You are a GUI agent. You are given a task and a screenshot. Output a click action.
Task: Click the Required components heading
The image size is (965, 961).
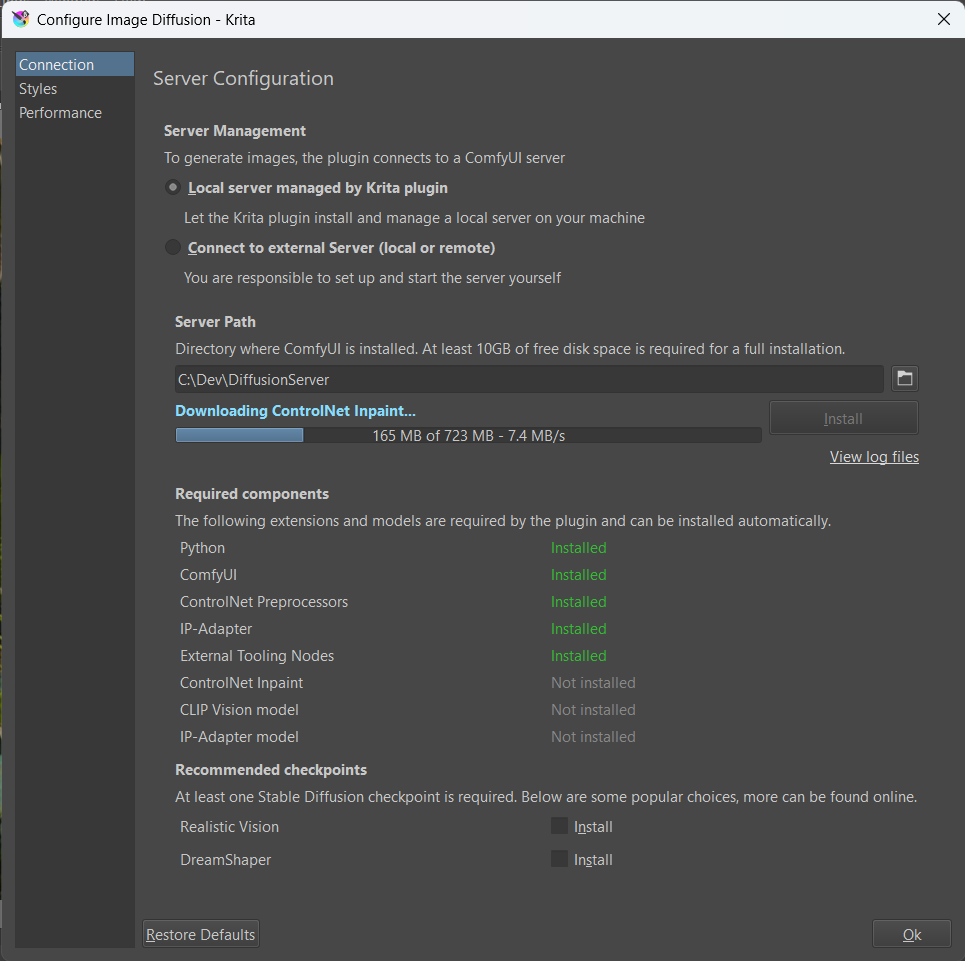252,494
